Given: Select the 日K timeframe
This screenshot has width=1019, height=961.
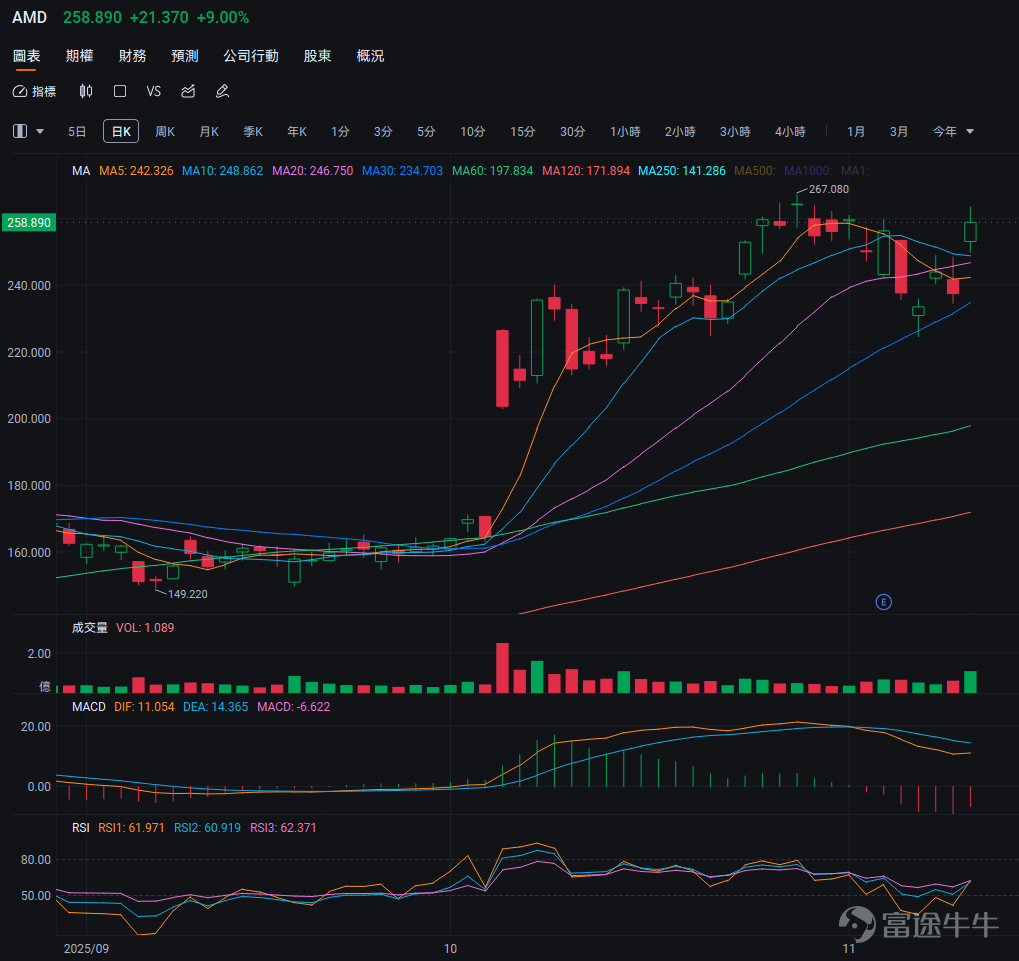Looking at the screenshot, I should [121, 132].
